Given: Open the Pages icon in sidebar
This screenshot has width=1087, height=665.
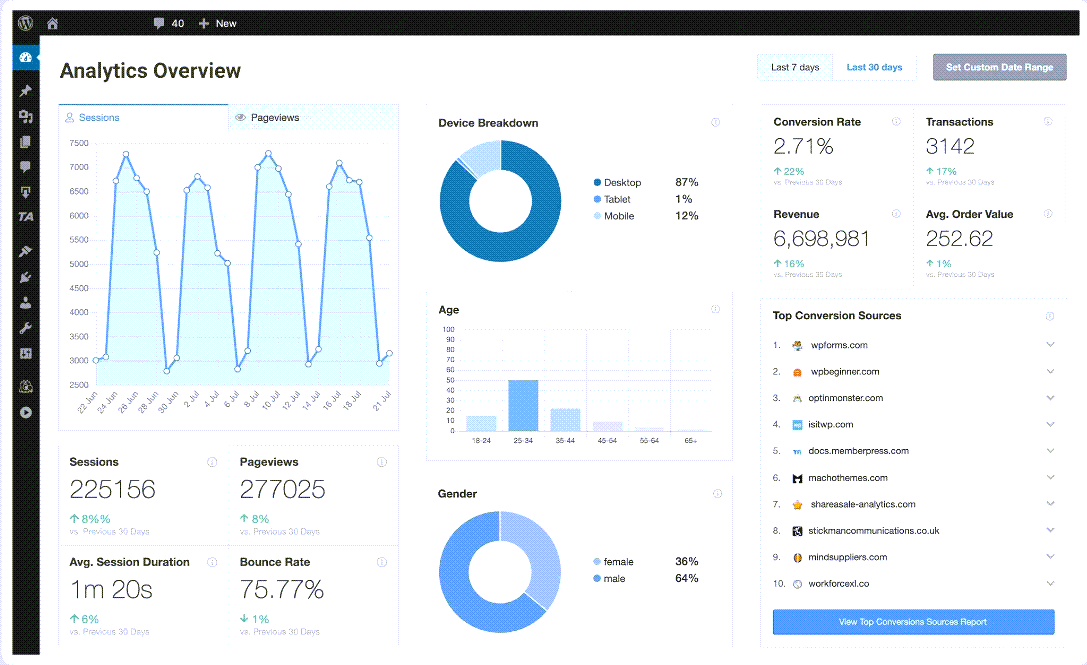Looking at the screenshot, I should click(26, 142).
